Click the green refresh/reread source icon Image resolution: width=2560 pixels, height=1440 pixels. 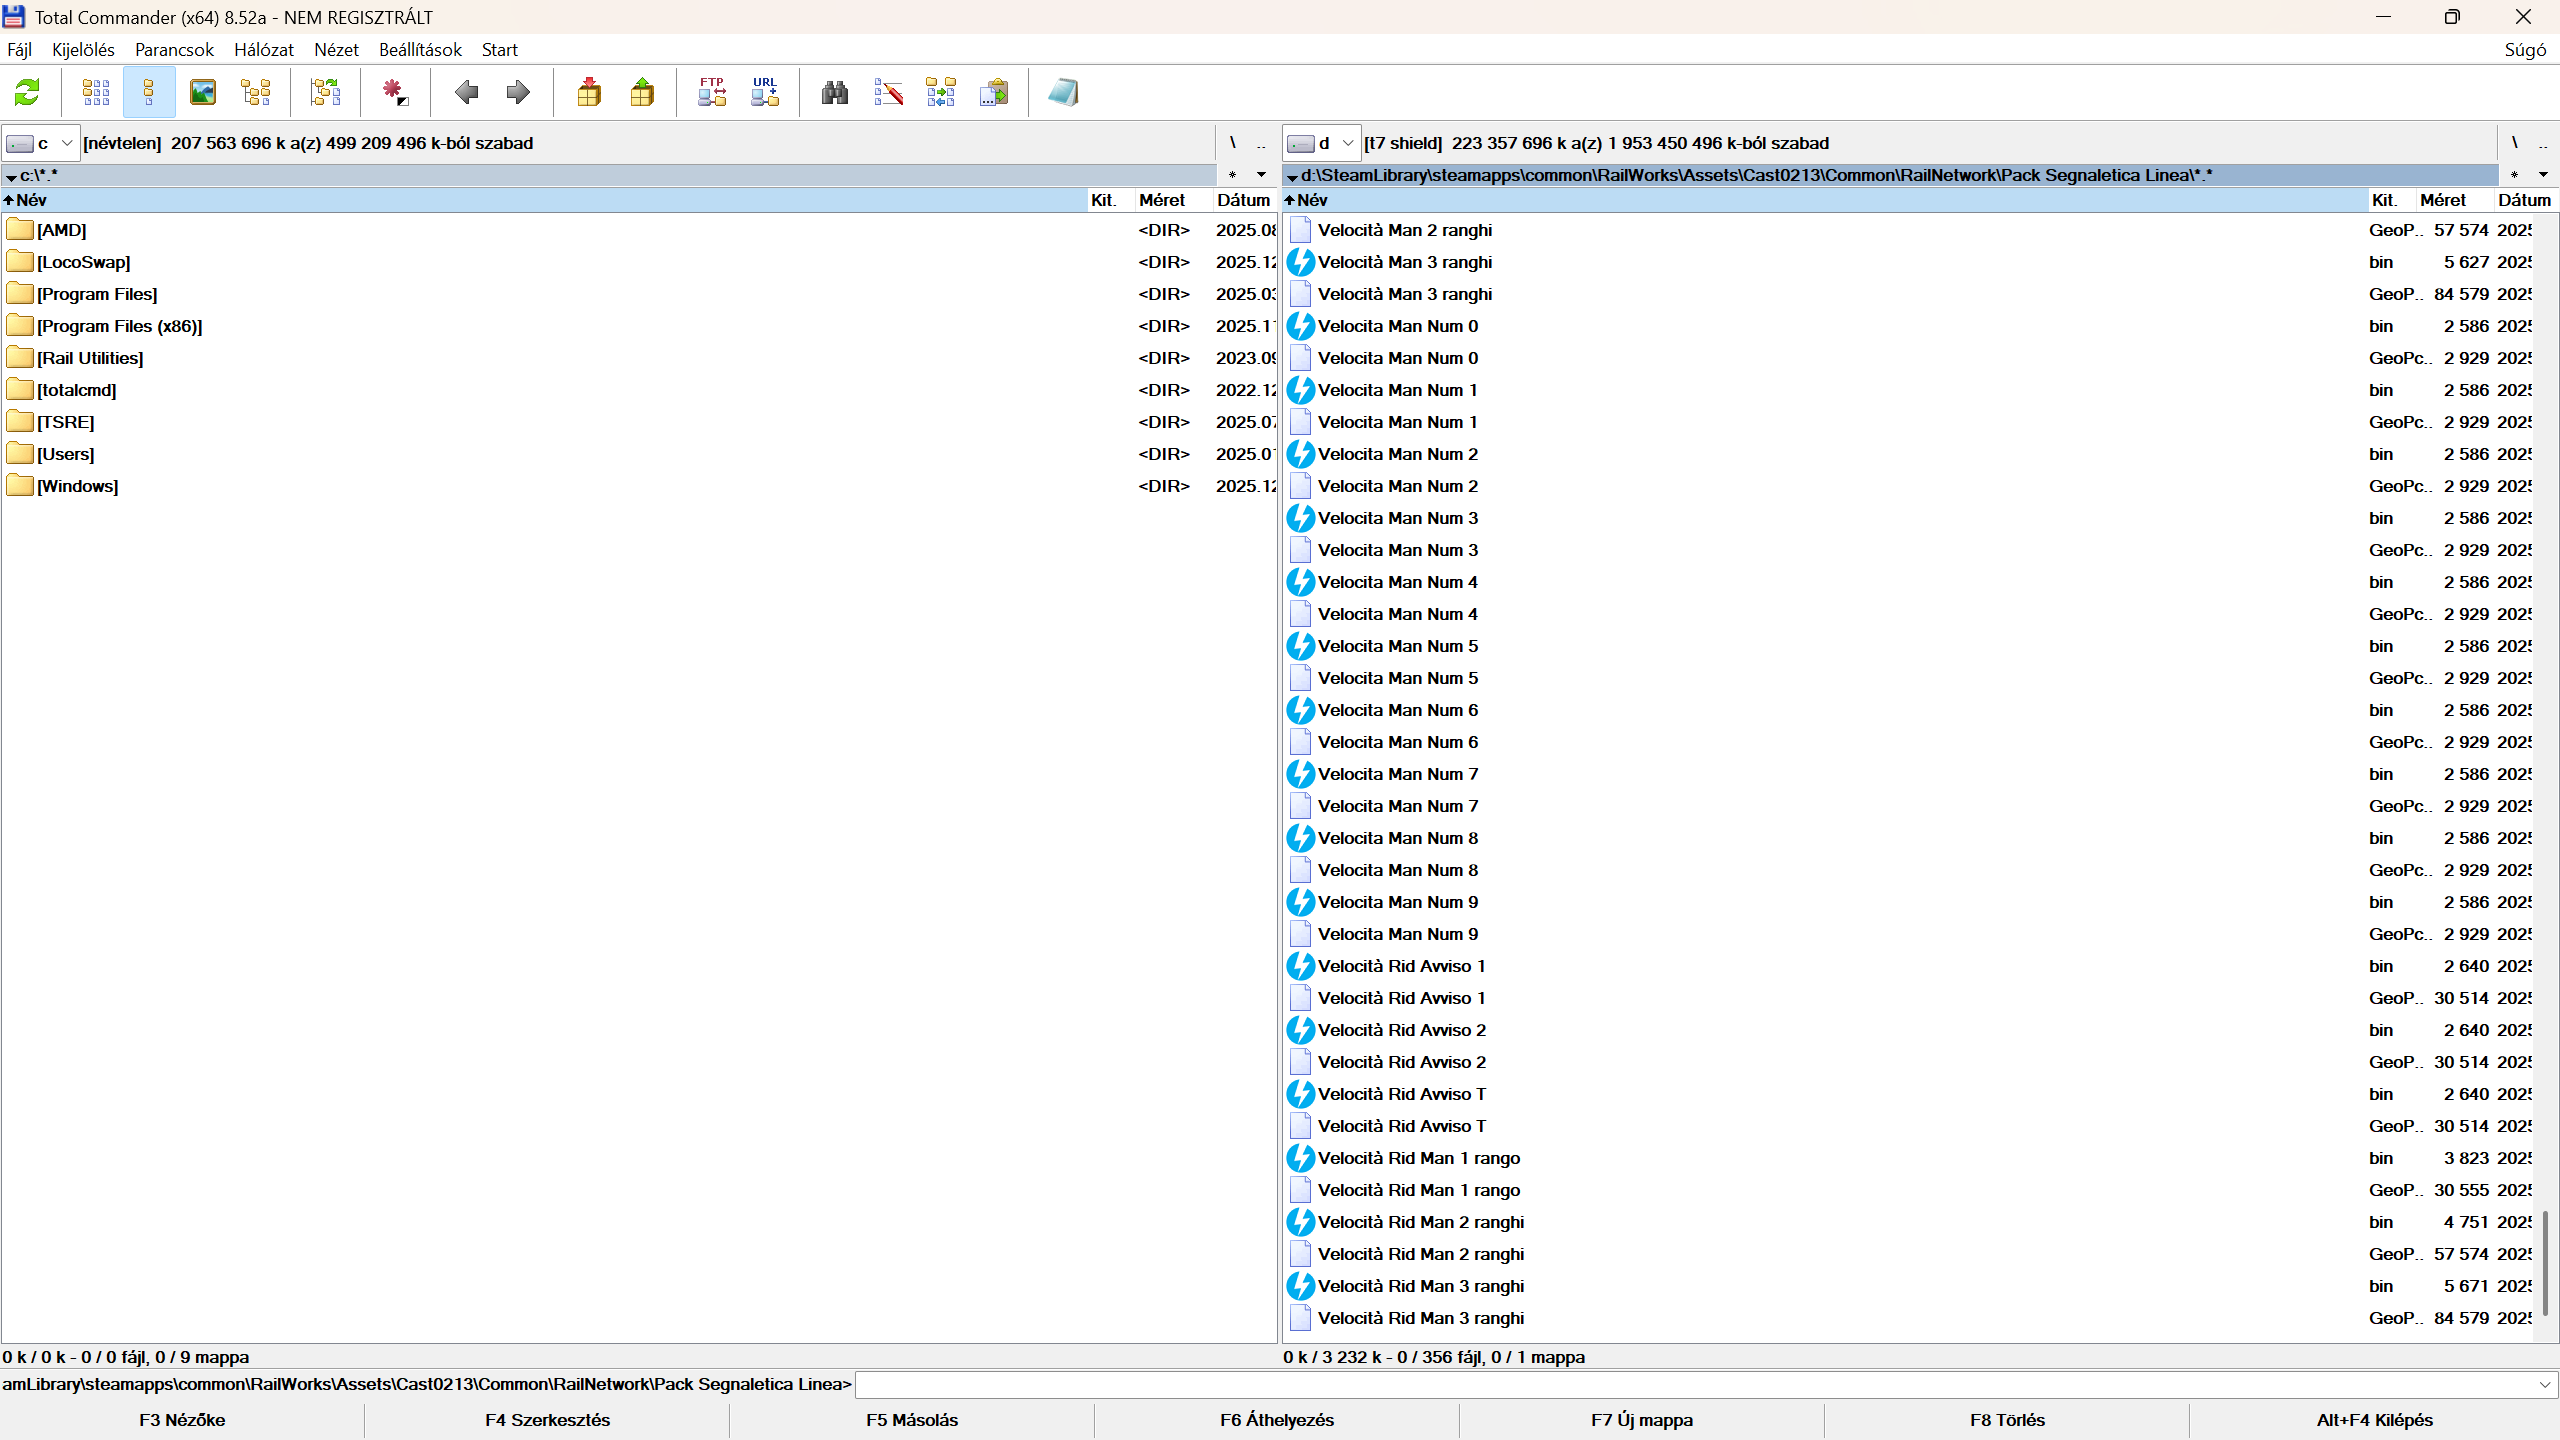(27, 93)
